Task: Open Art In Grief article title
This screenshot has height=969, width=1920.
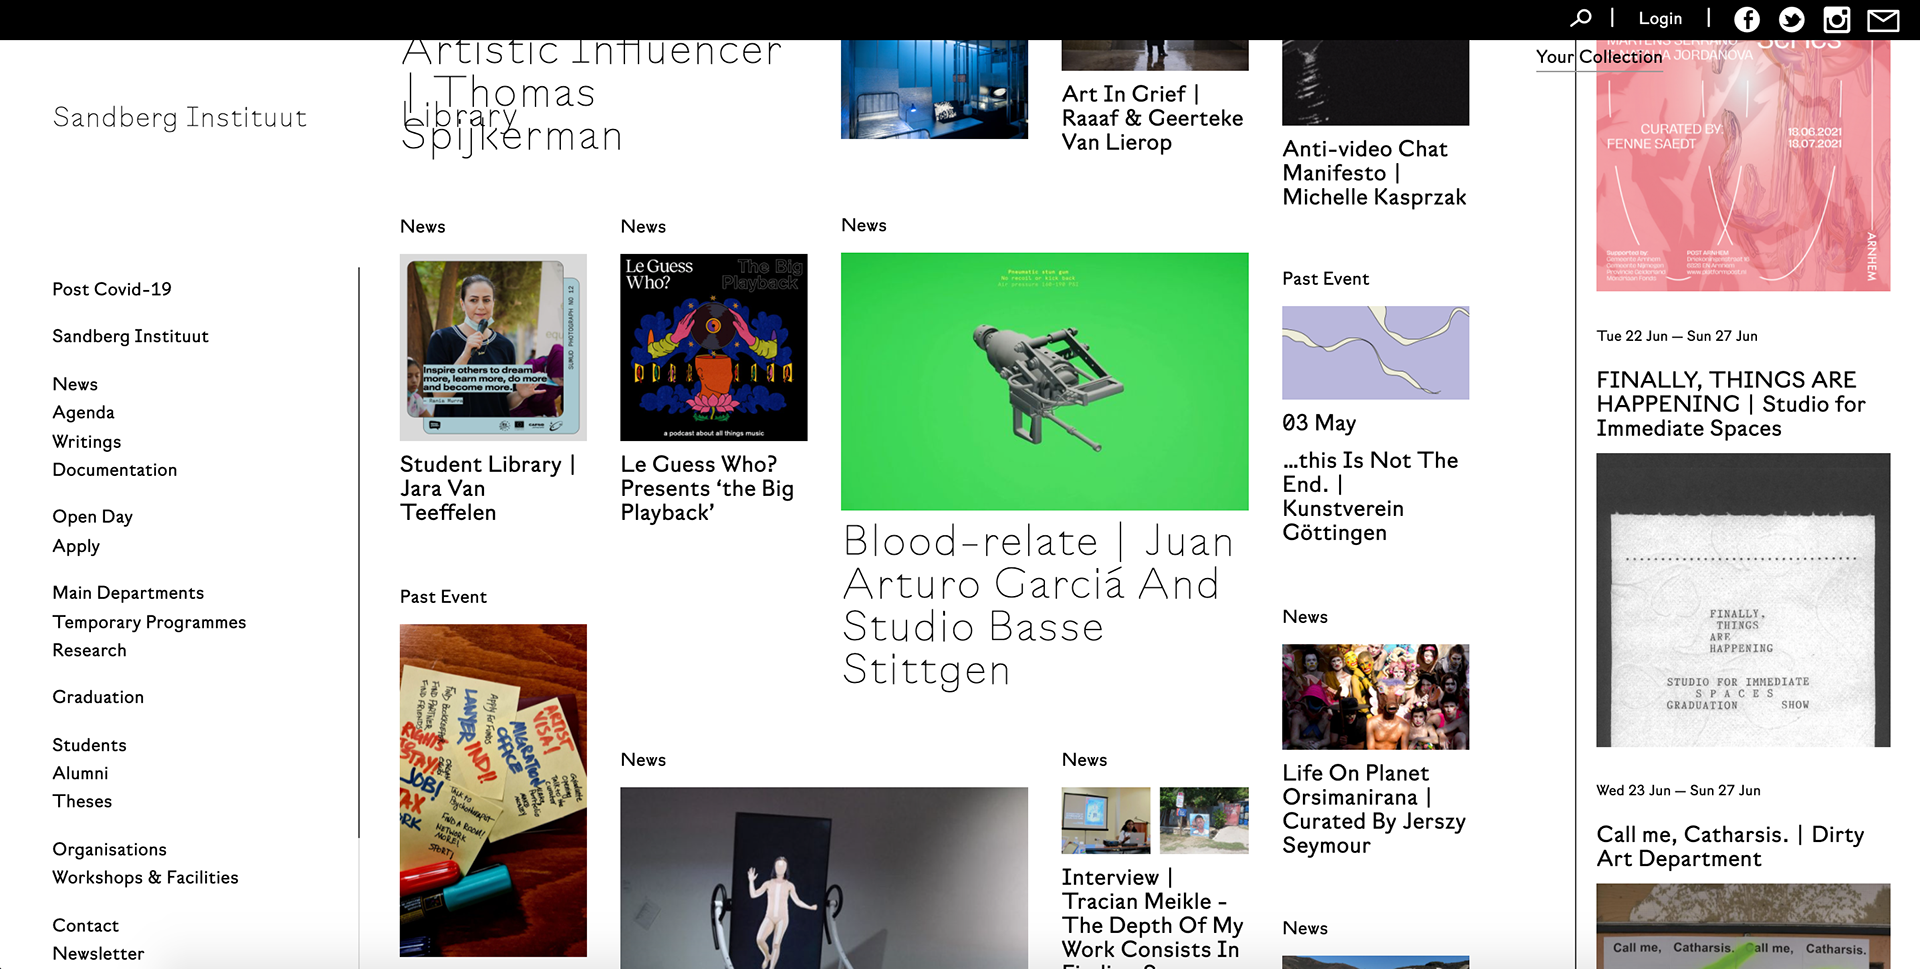Action: (x=1152, y=118)
